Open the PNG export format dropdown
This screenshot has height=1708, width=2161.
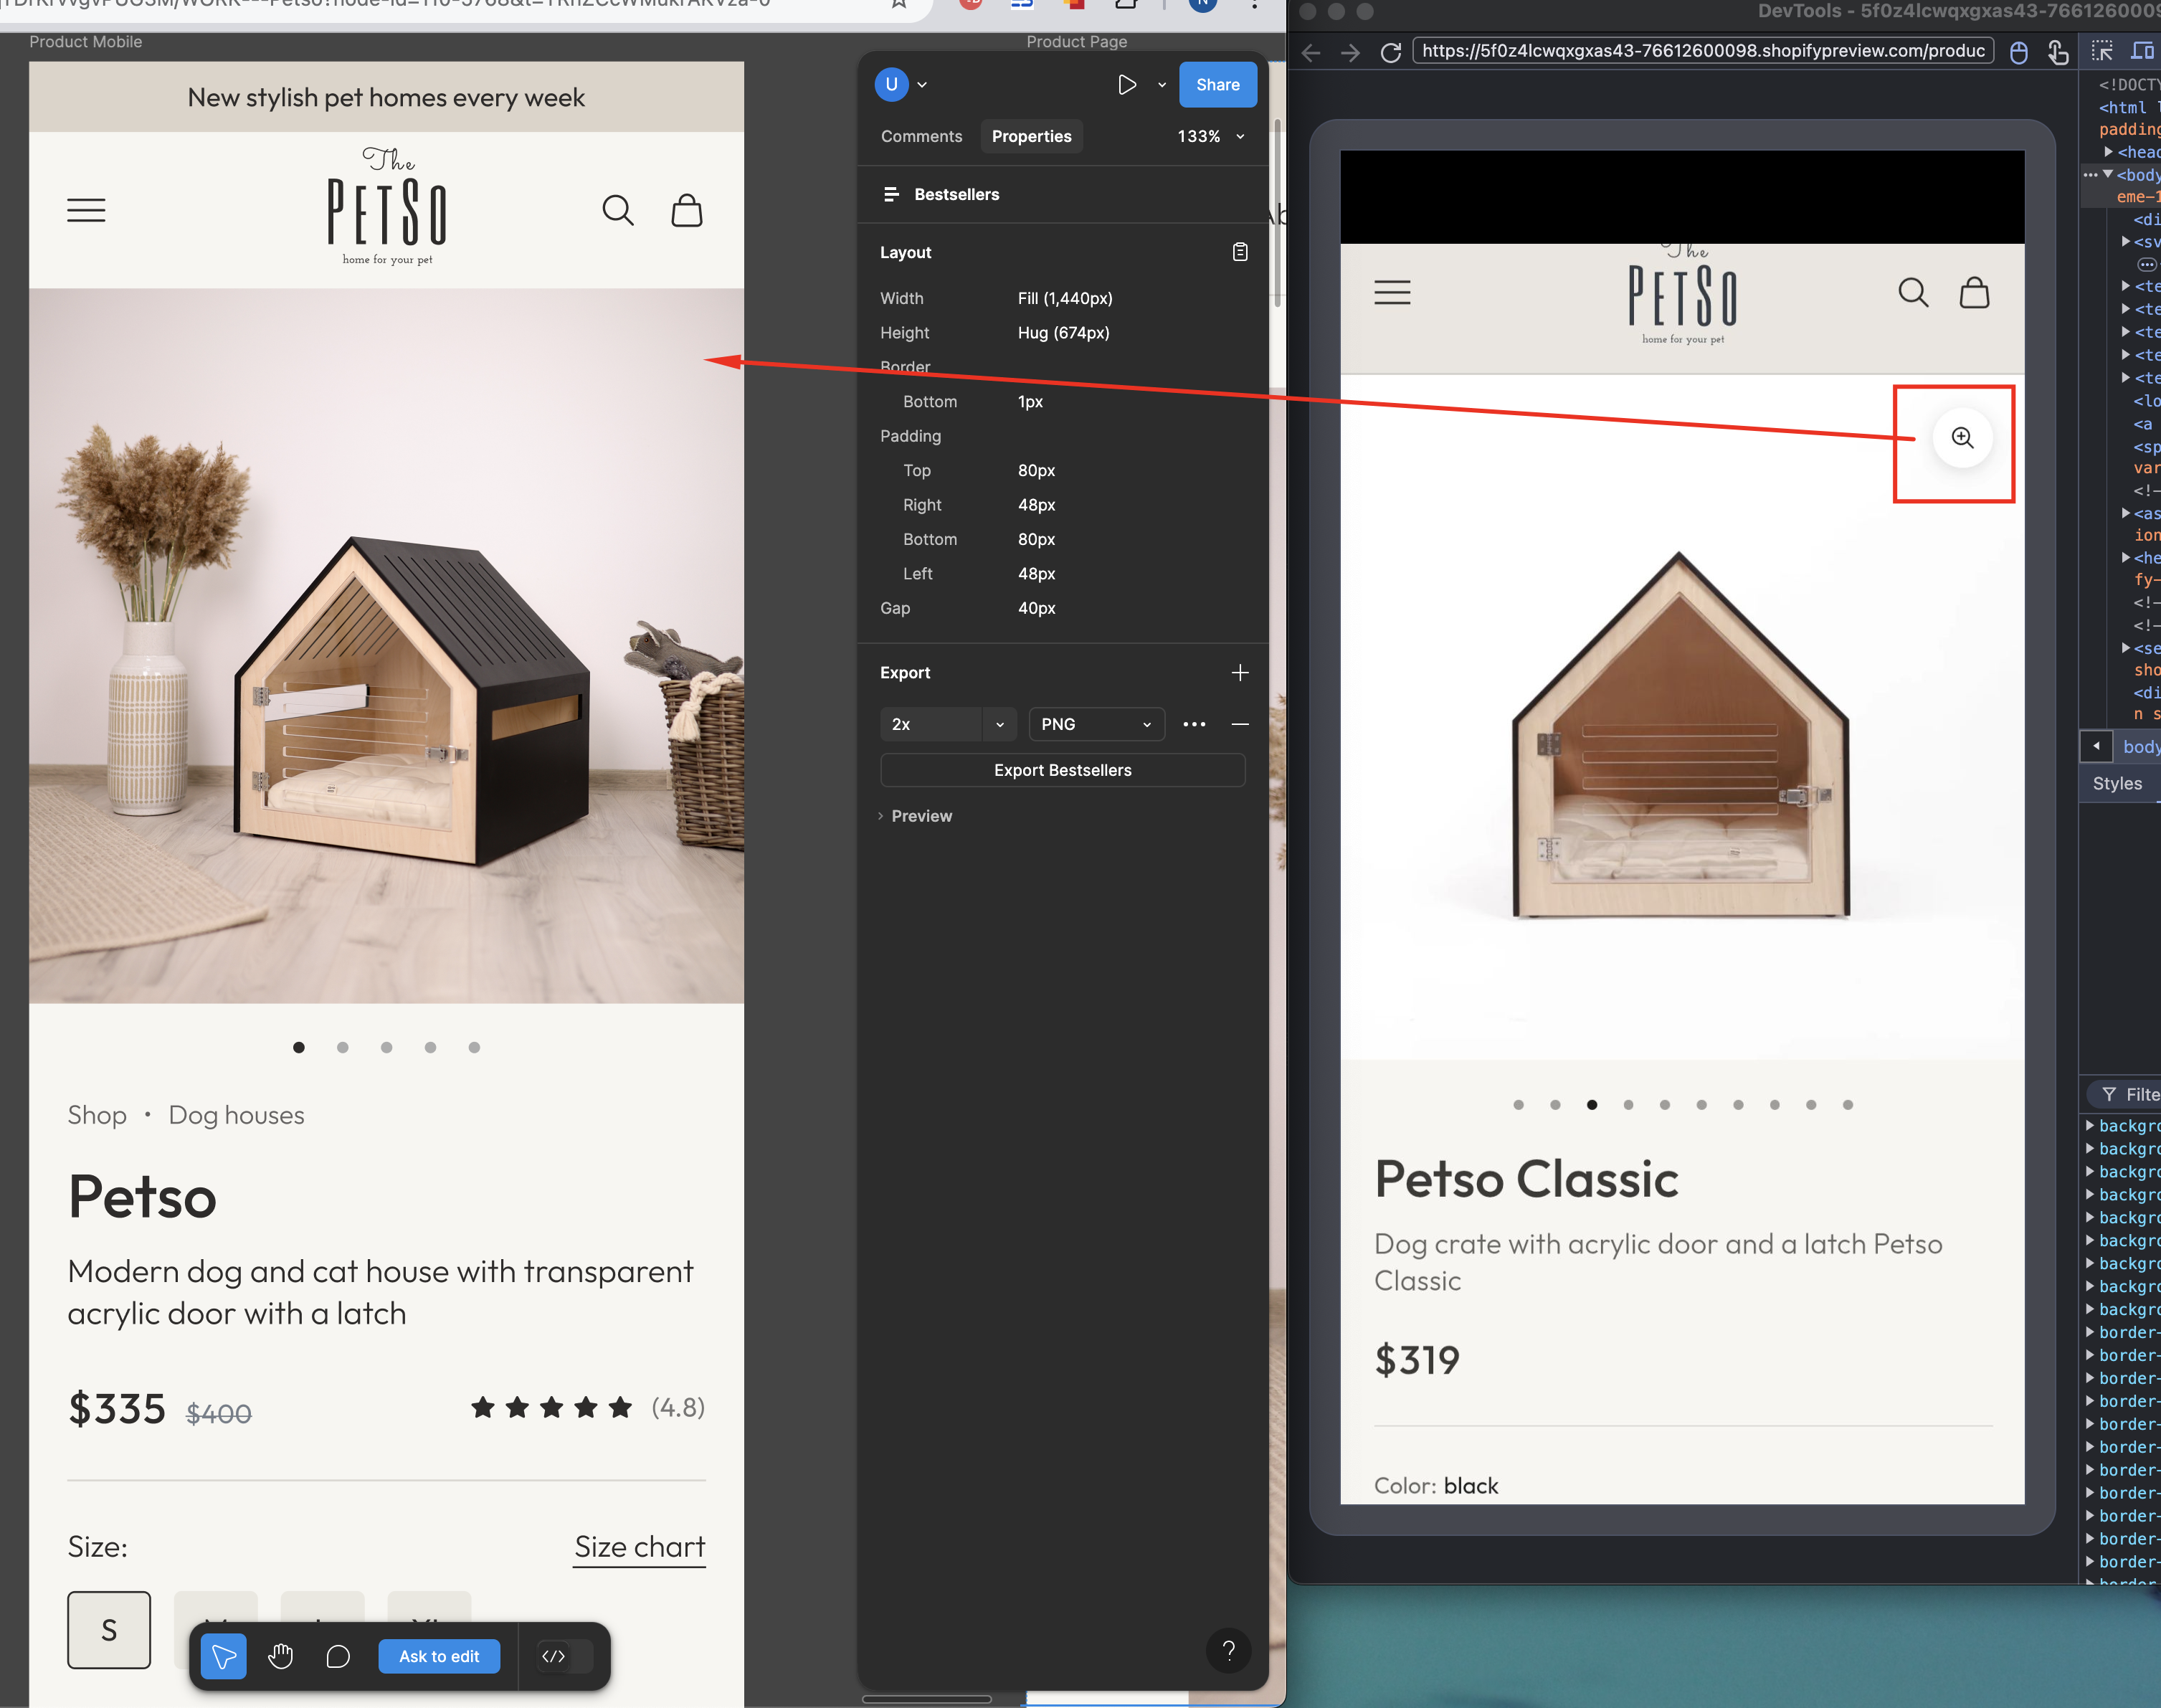point(1096,724)
